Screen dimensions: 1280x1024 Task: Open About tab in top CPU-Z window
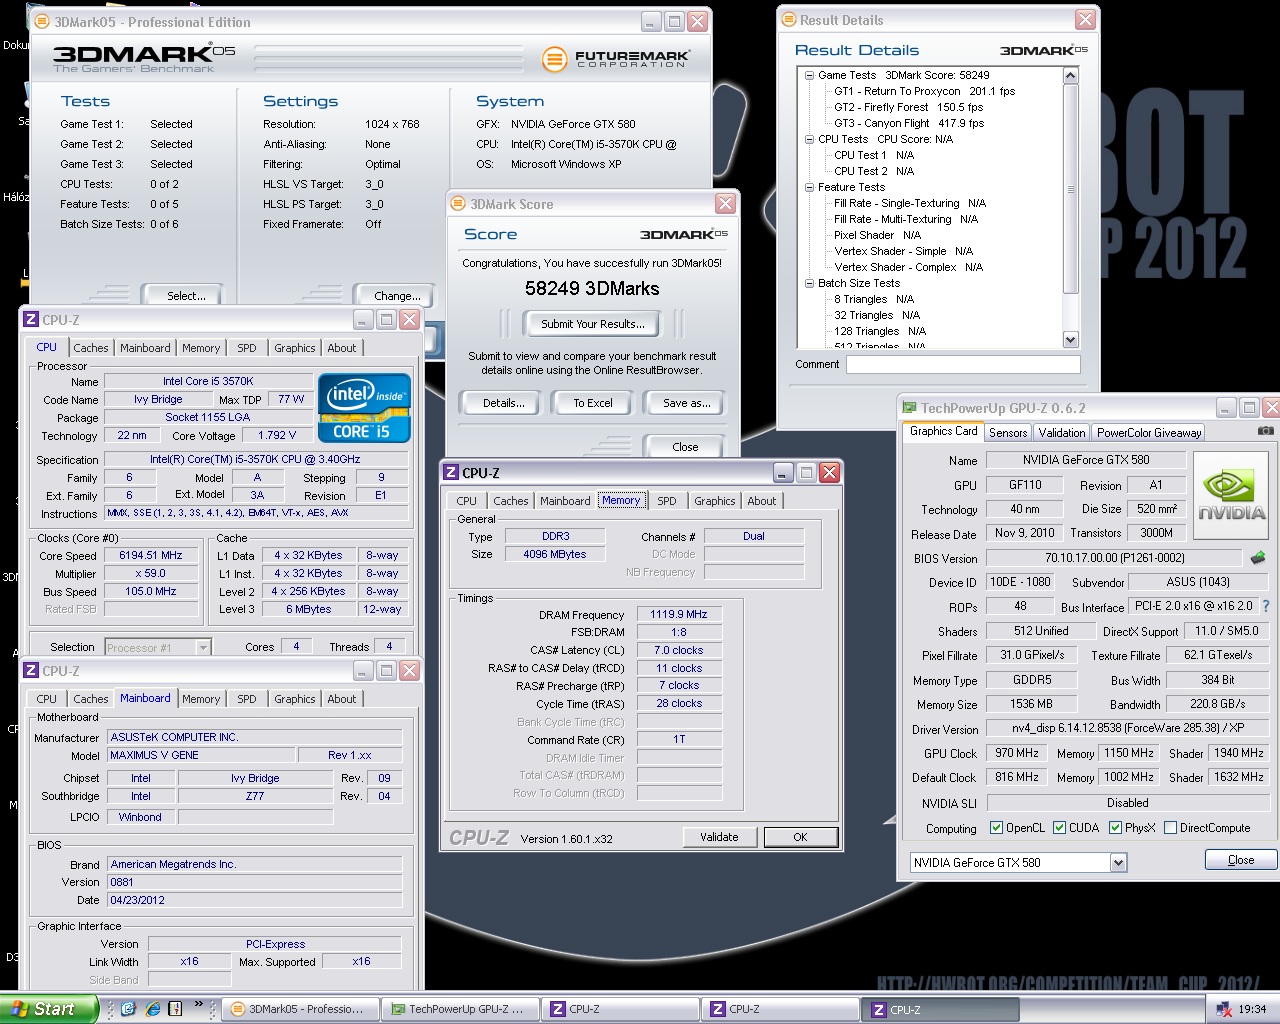coord(342,348)
